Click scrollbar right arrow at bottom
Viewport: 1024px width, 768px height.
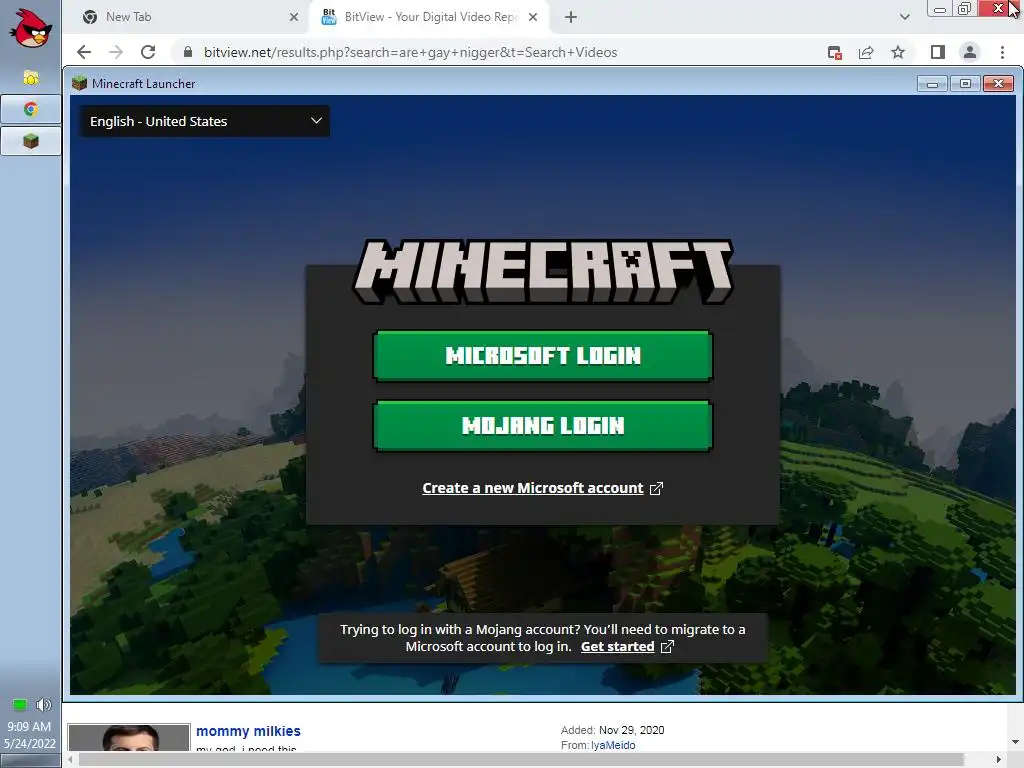(999, 760)
